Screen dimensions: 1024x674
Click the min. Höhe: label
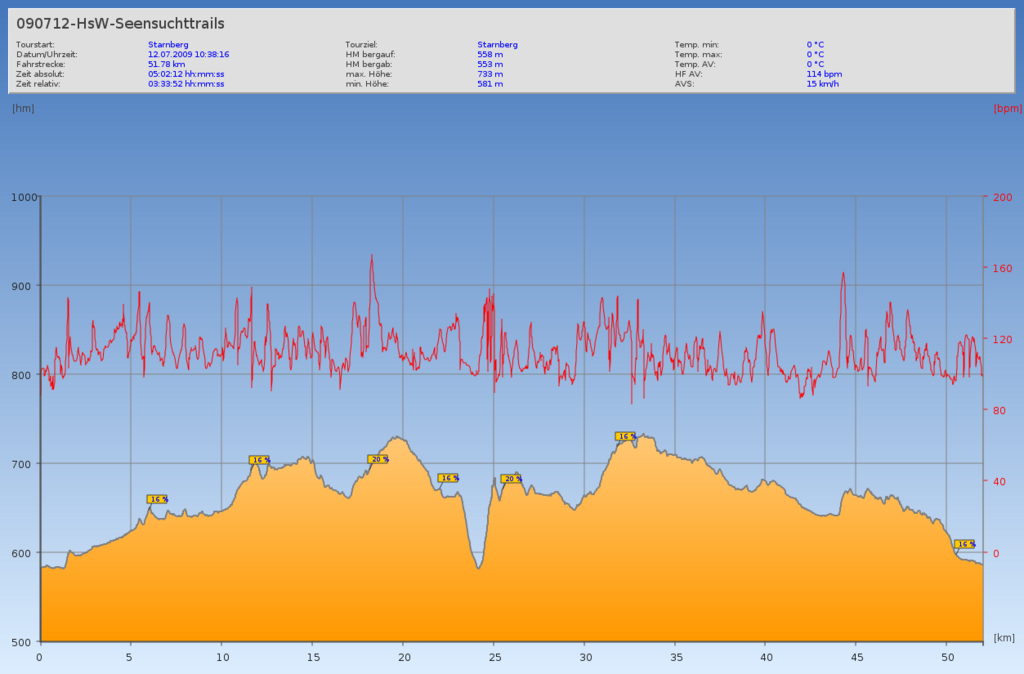[x=367, y=84]
